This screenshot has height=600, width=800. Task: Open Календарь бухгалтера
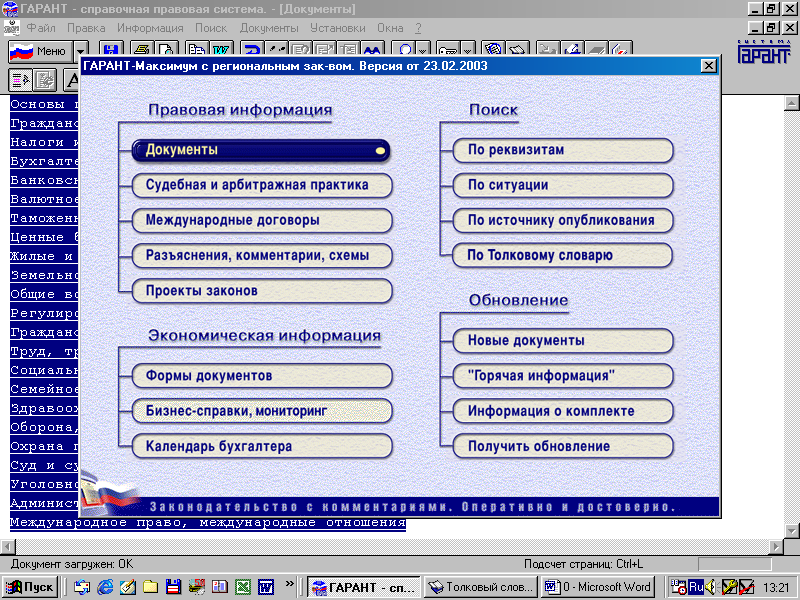pos(262,446)
